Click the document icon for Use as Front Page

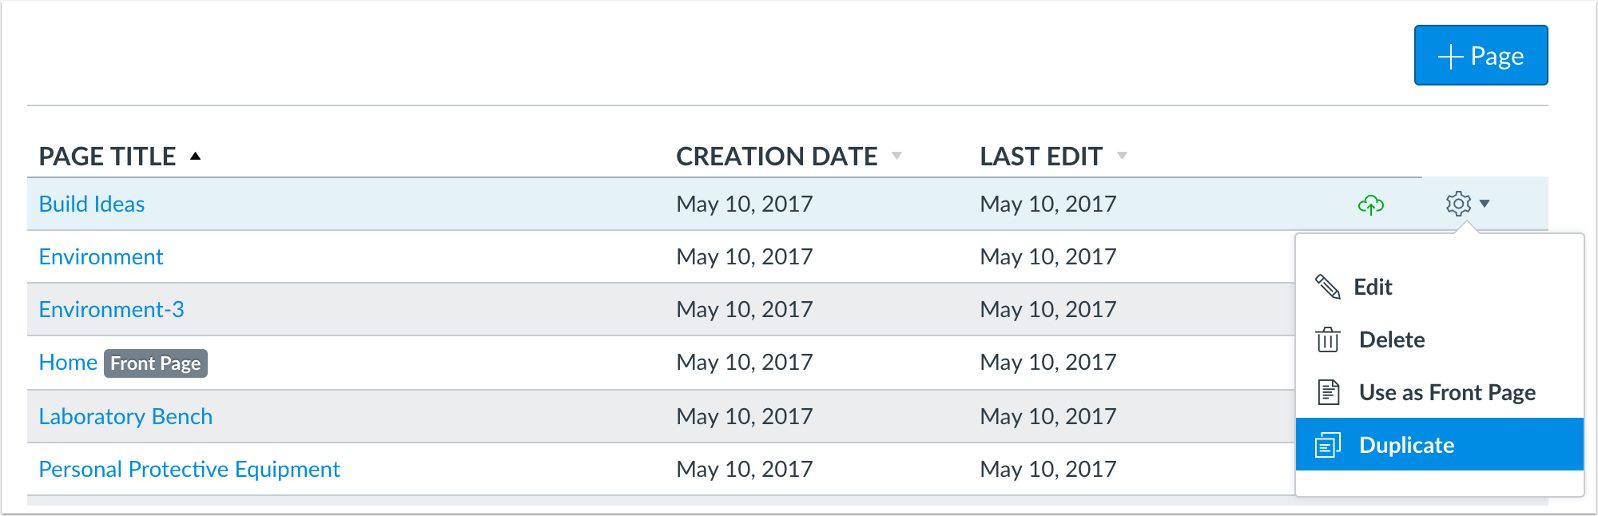1328,392
